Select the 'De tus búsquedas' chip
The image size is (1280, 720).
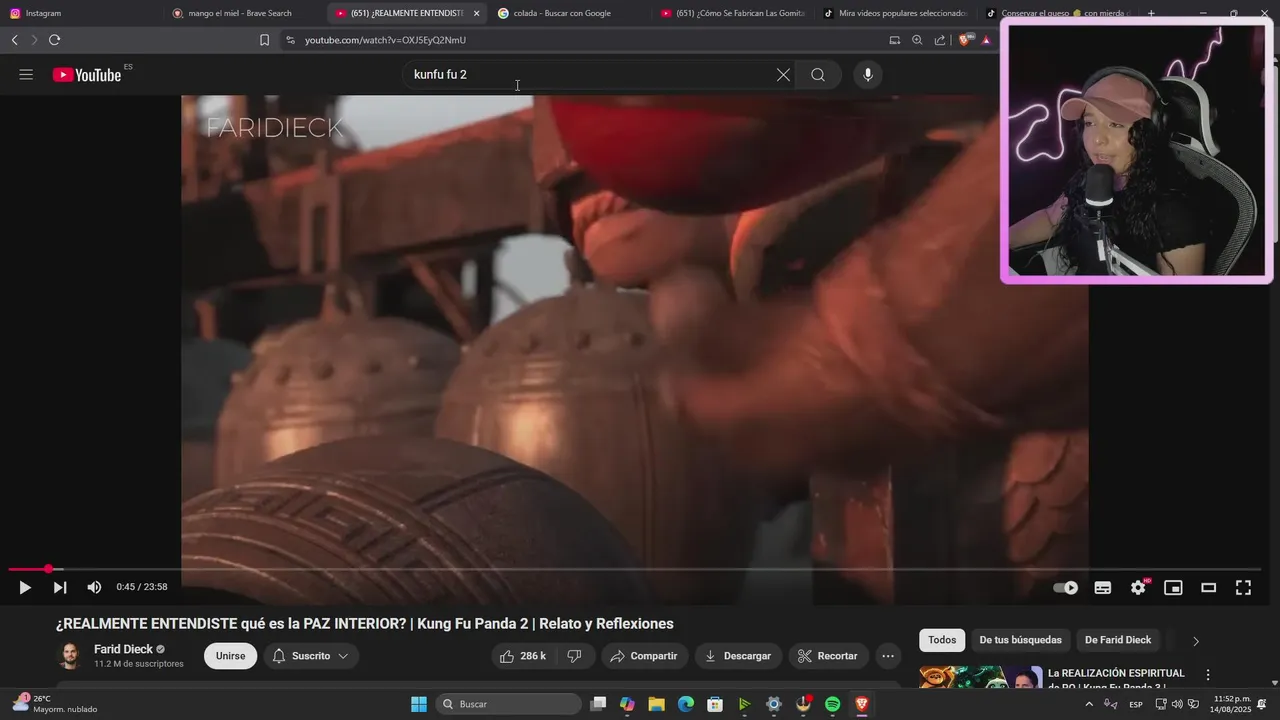click(1020, 640)
